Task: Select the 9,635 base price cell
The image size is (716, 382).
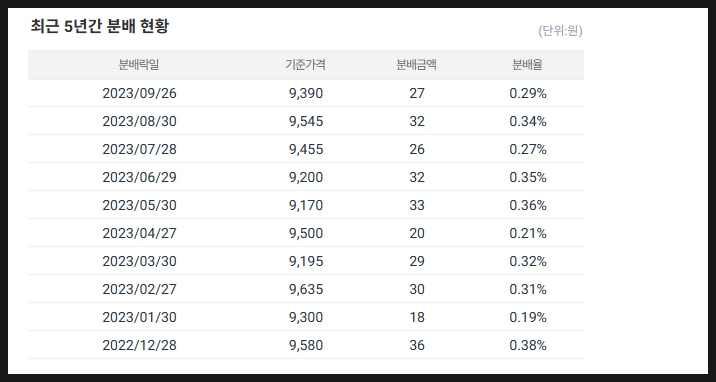Action: click(306, 289)
